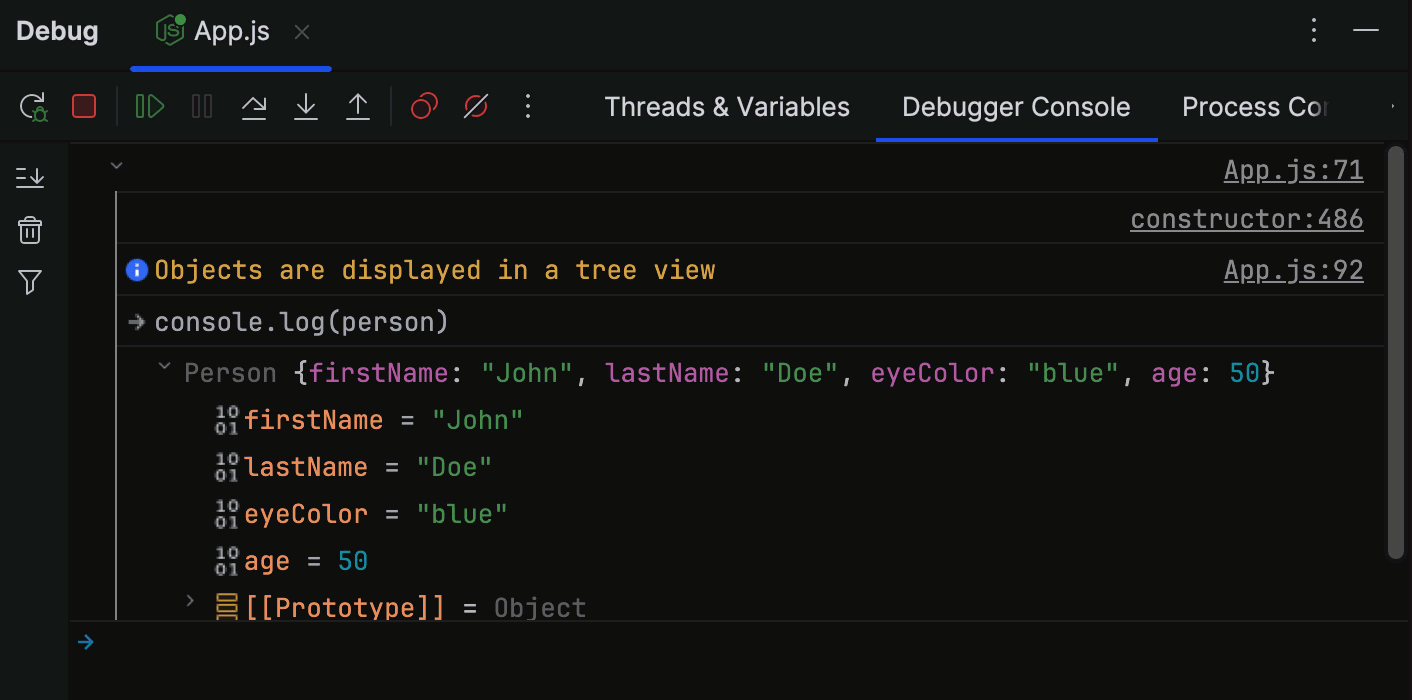Navigate to App.js:92 via link
Viewport: 1412px width, 700px height.
[x=1293, y=269]
